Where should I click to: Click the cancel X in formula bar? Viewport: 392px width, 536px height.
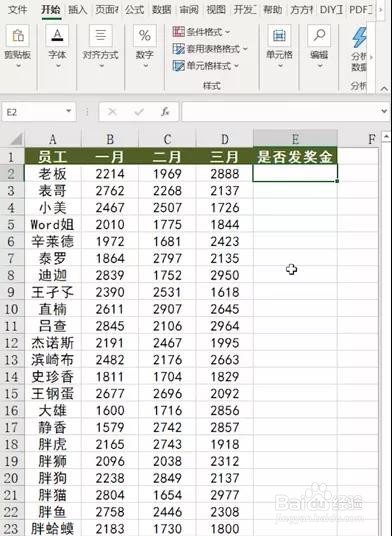[112, 111]
